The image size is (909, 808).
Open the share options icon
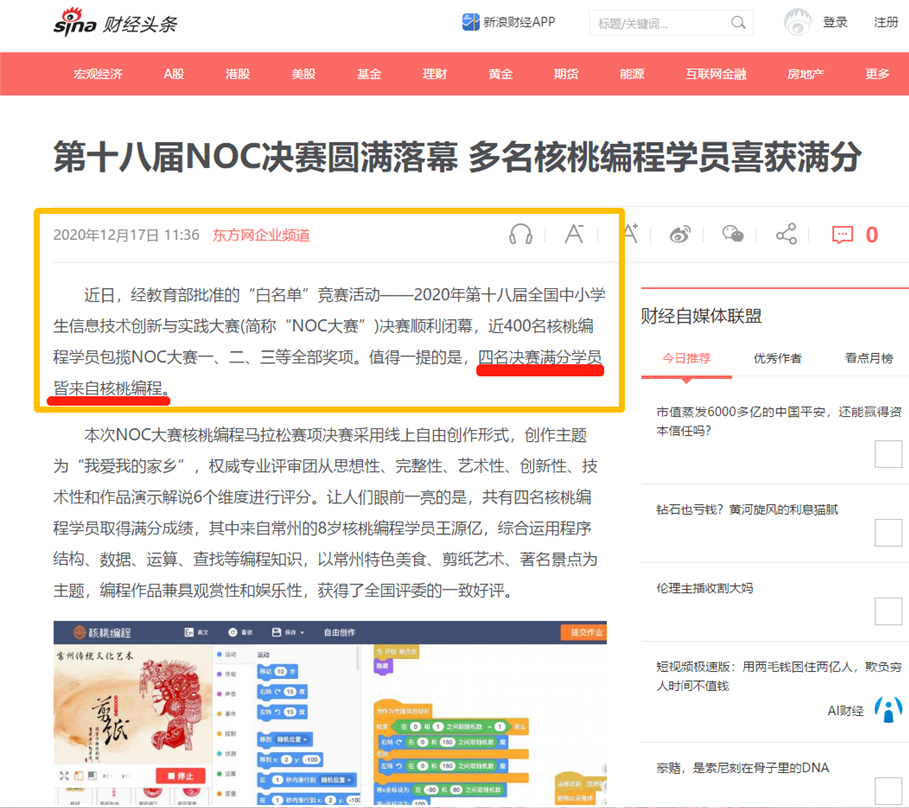click(x=786, y=234)
